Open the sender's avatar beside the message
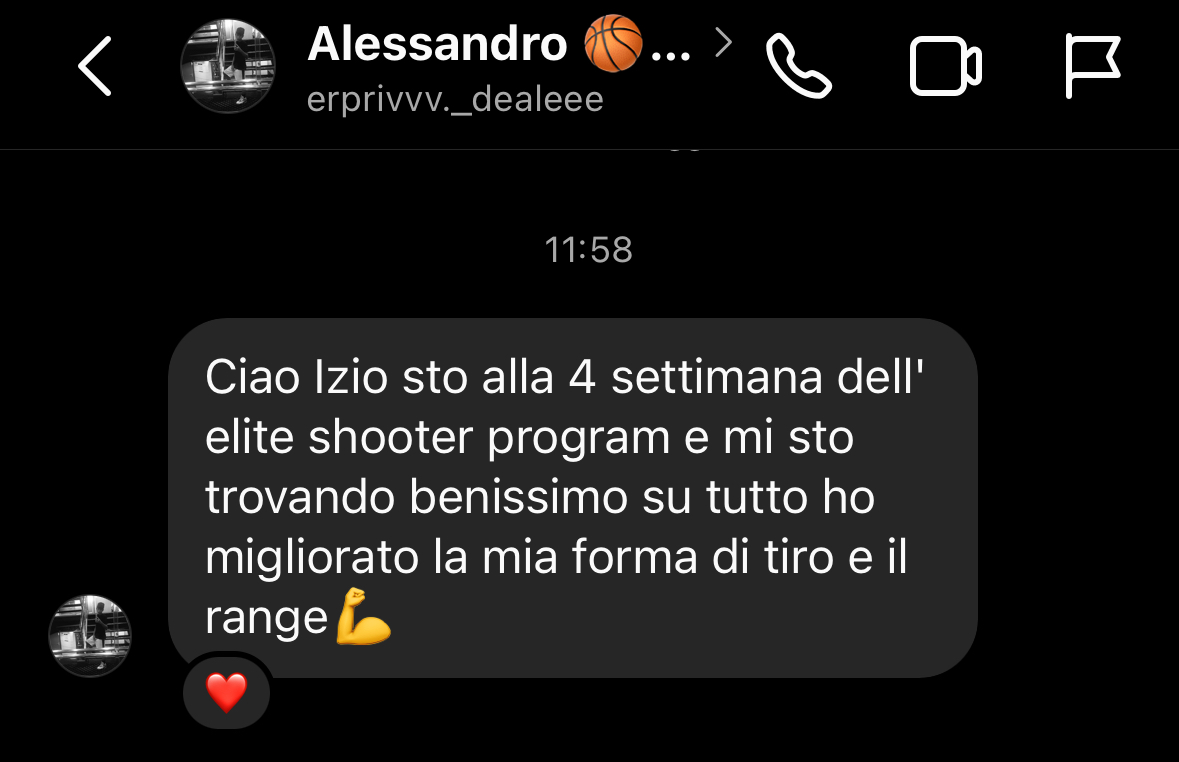The image size is (1179, 762). [x=90, y=636]
